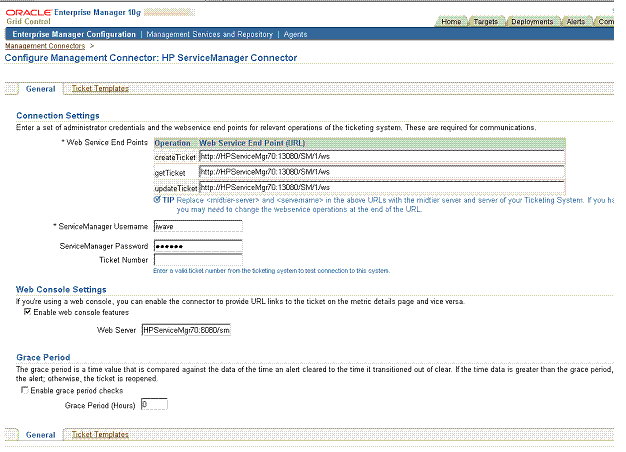This screenshot has width=626, height=452.
Task: Click the Operation column header
Action: click(172, 143)
